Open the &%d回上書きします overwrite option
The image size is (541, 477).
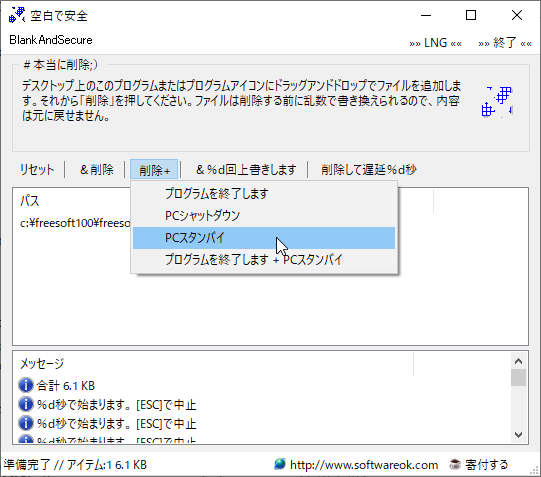click(x=246, y=169)
